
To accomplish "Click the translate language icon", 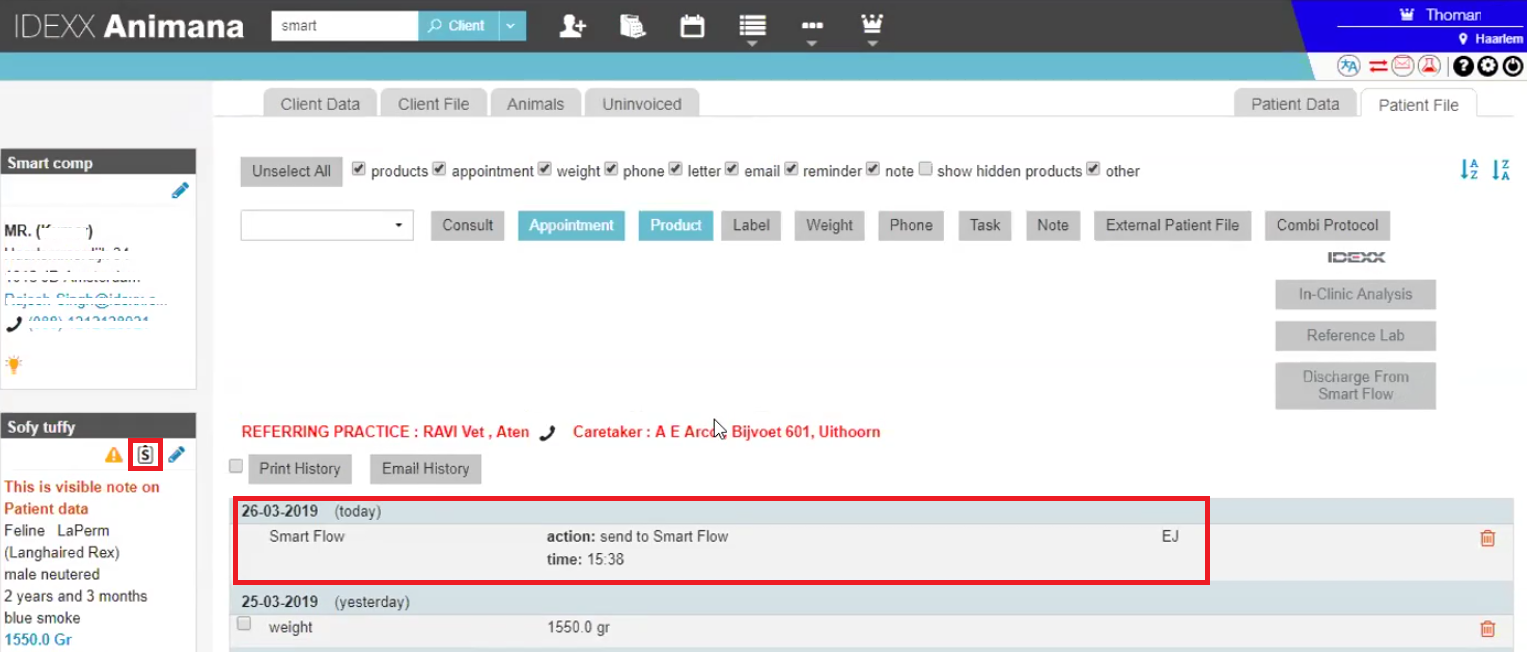I will click(x=1350, y=66).
